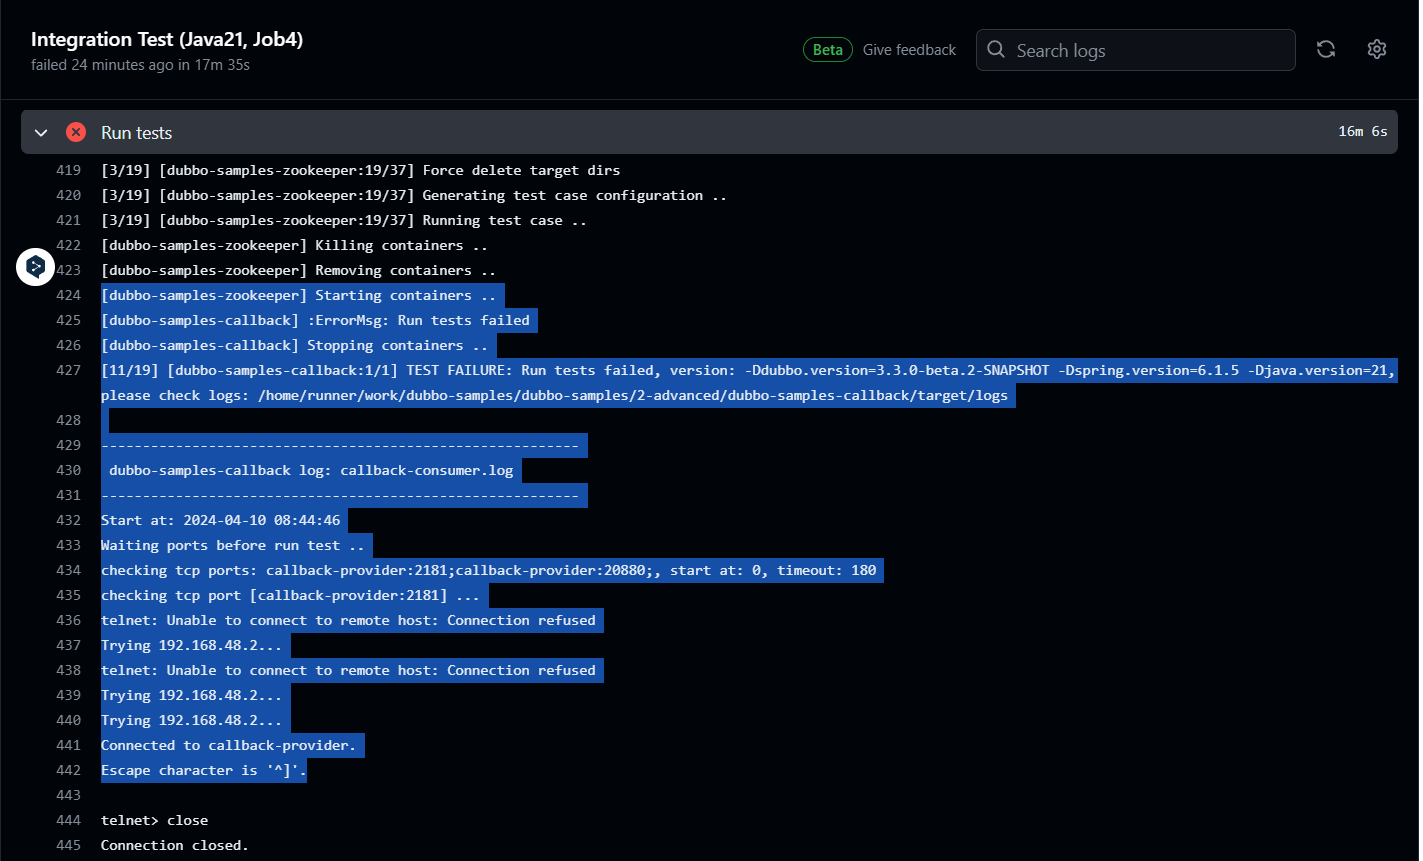The height and width of the screenshot is (861, 1423).
Task: Click the 'Connection closed.' log line
Action: pos(175,846)
